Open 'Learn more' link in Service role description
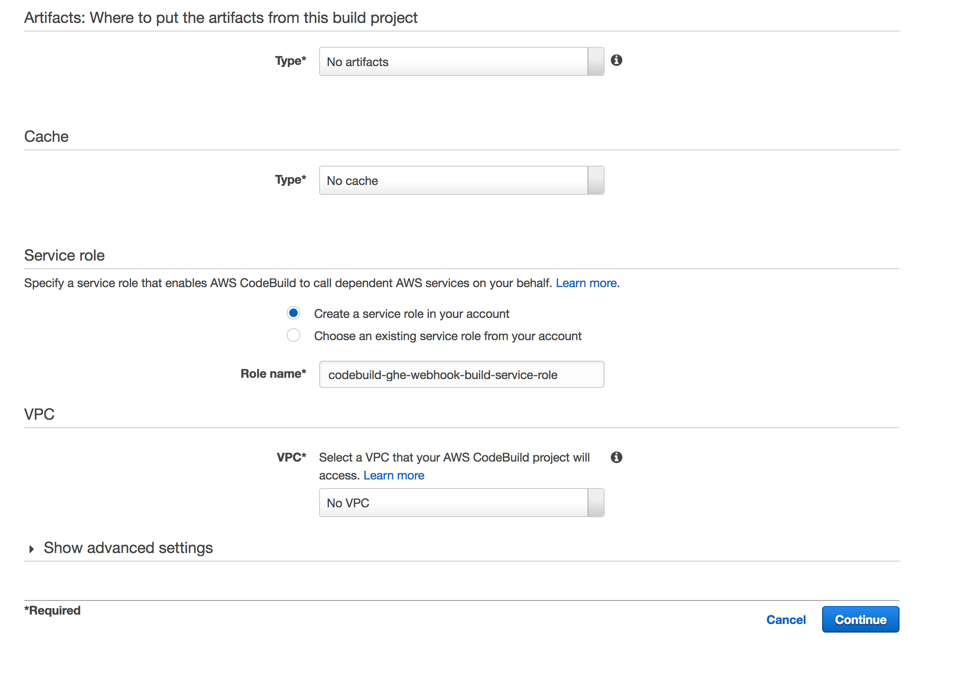This screenshot has width=974, height=675. [x=586, y=283]
